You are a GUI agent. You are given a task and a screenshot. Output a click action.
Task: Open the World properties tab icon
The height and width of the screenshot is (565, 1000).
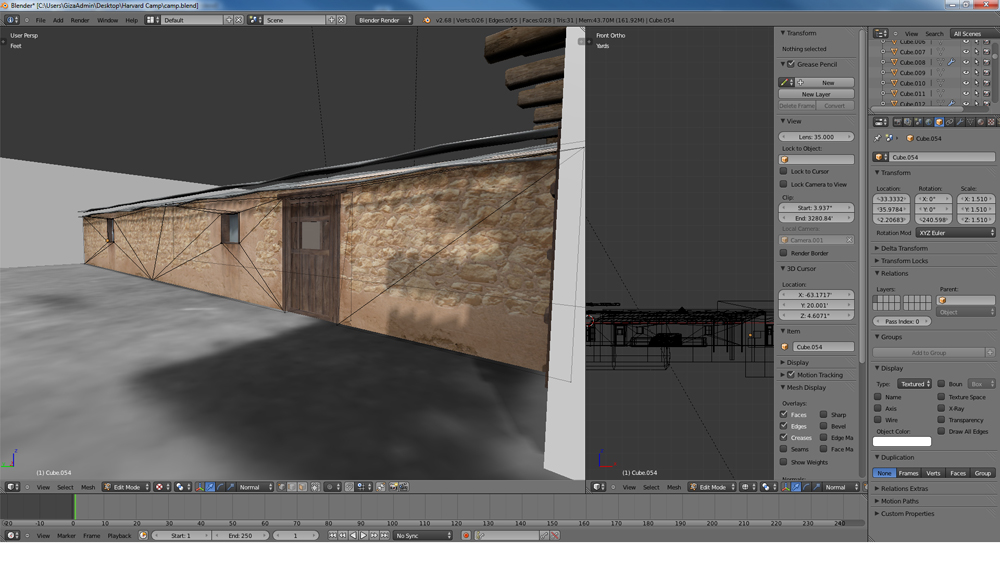tap(929, 122)
